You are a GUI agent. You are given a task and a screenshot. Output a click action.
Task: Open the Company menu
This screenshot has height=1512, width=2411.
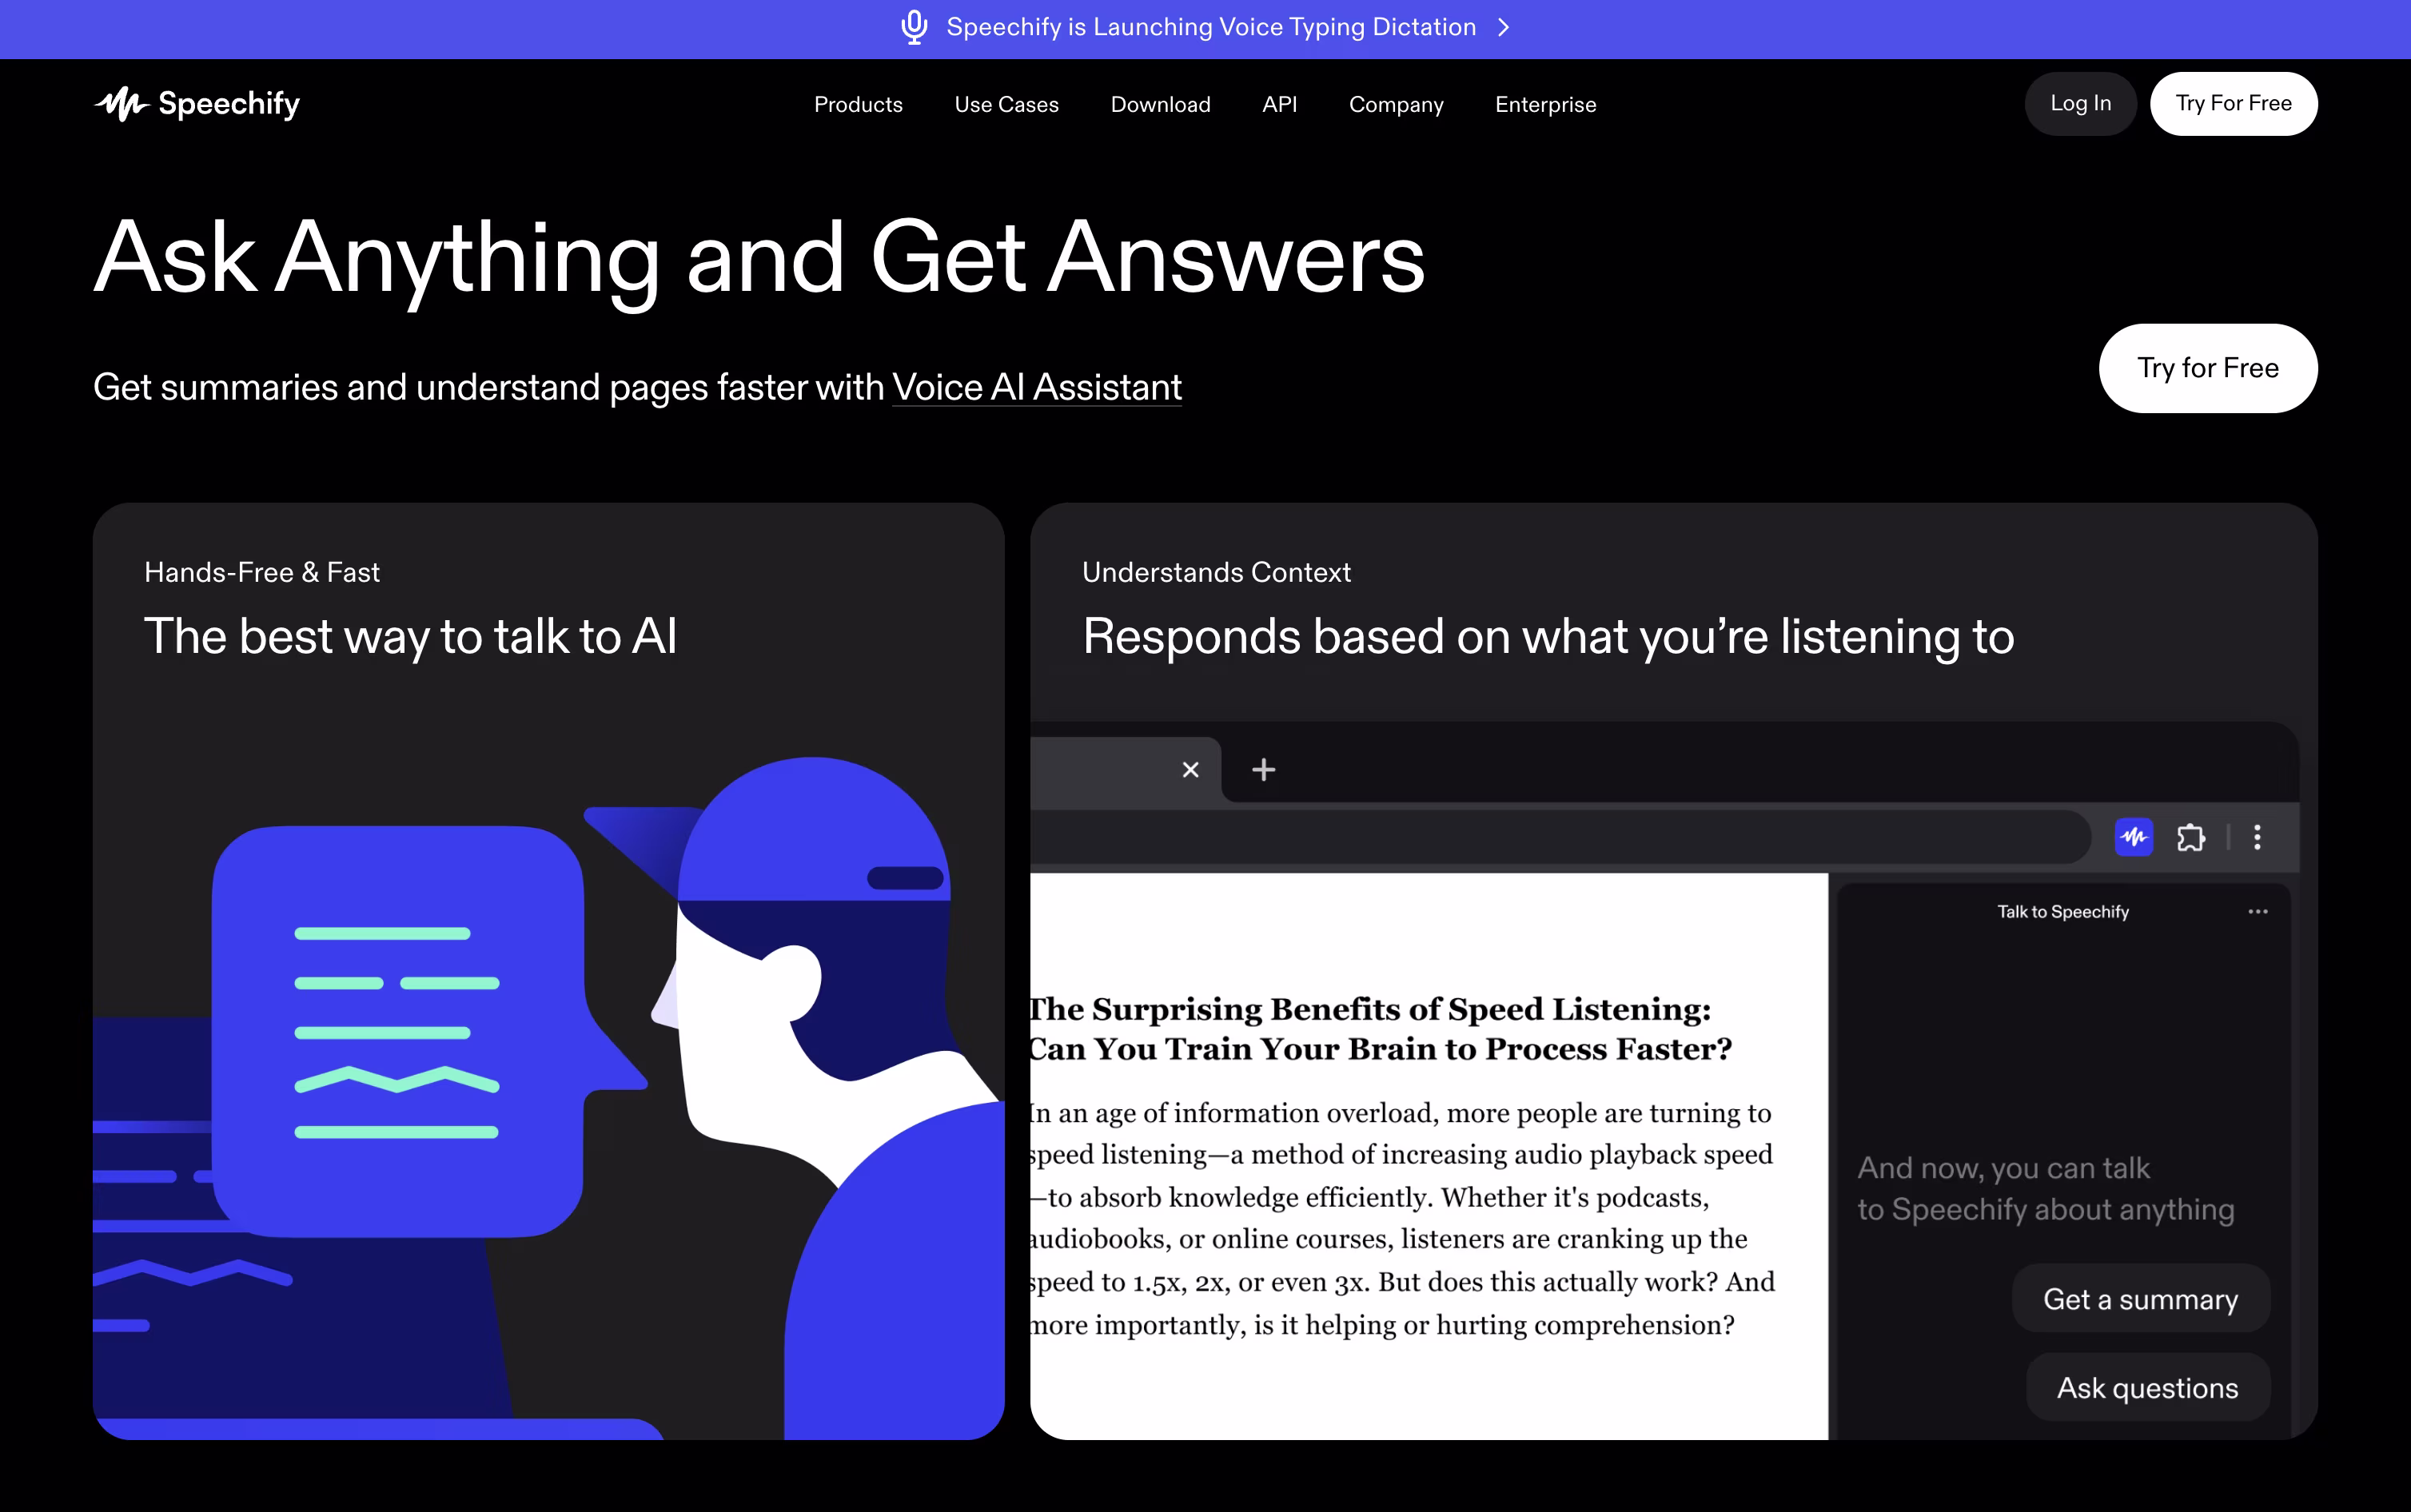1396,104
